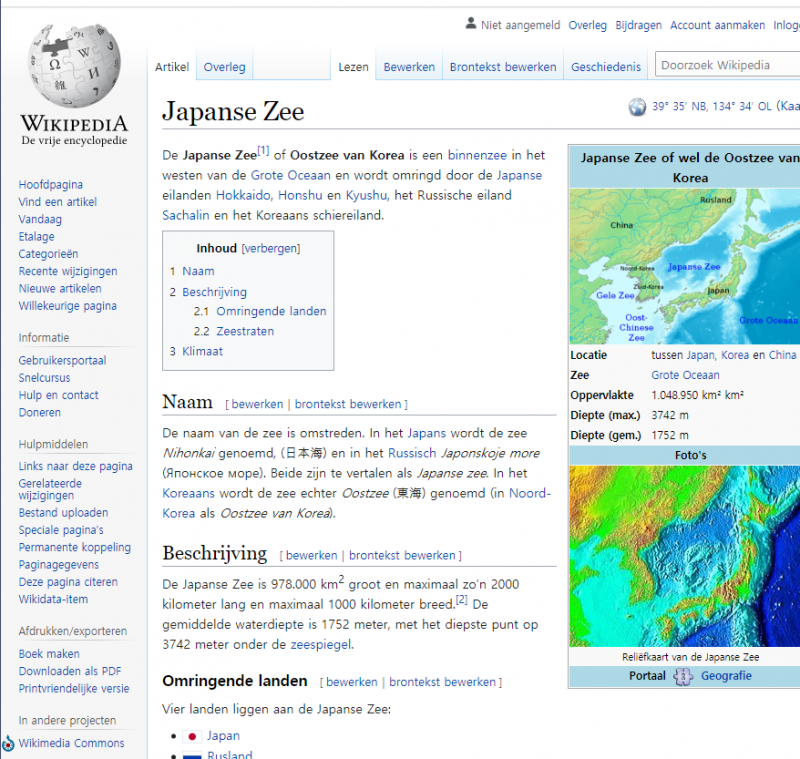Click the Rusland flag icon

[192, 755]
